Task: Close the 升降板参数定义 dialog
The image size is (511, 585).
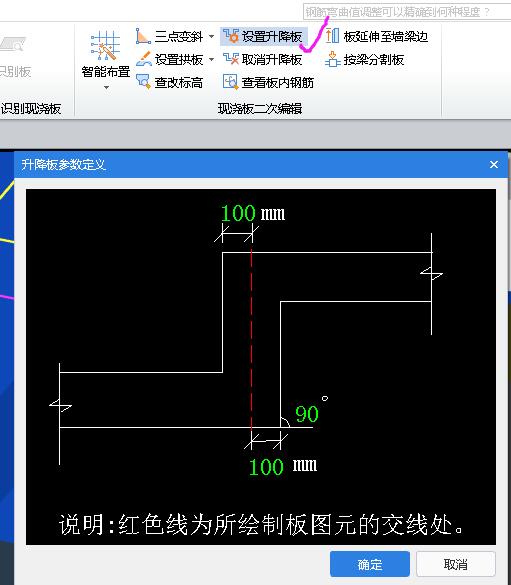Action: pyautogui.click(x=494, y=165)
